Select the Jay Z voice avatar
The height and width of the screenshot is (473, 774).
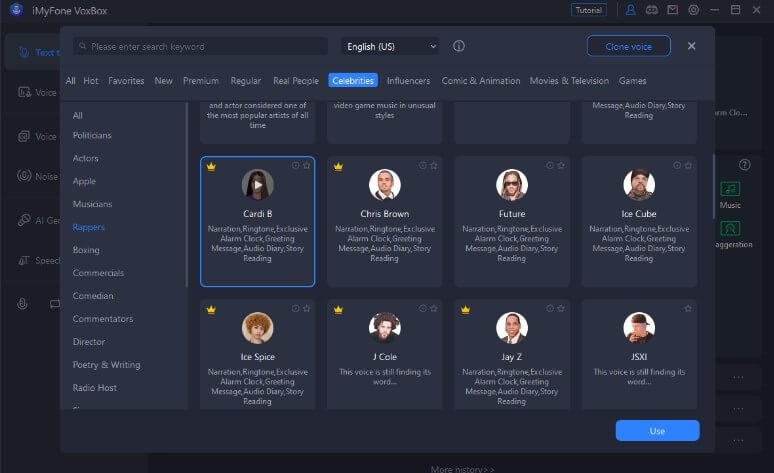pyautogui.click(x=512, y=327)
